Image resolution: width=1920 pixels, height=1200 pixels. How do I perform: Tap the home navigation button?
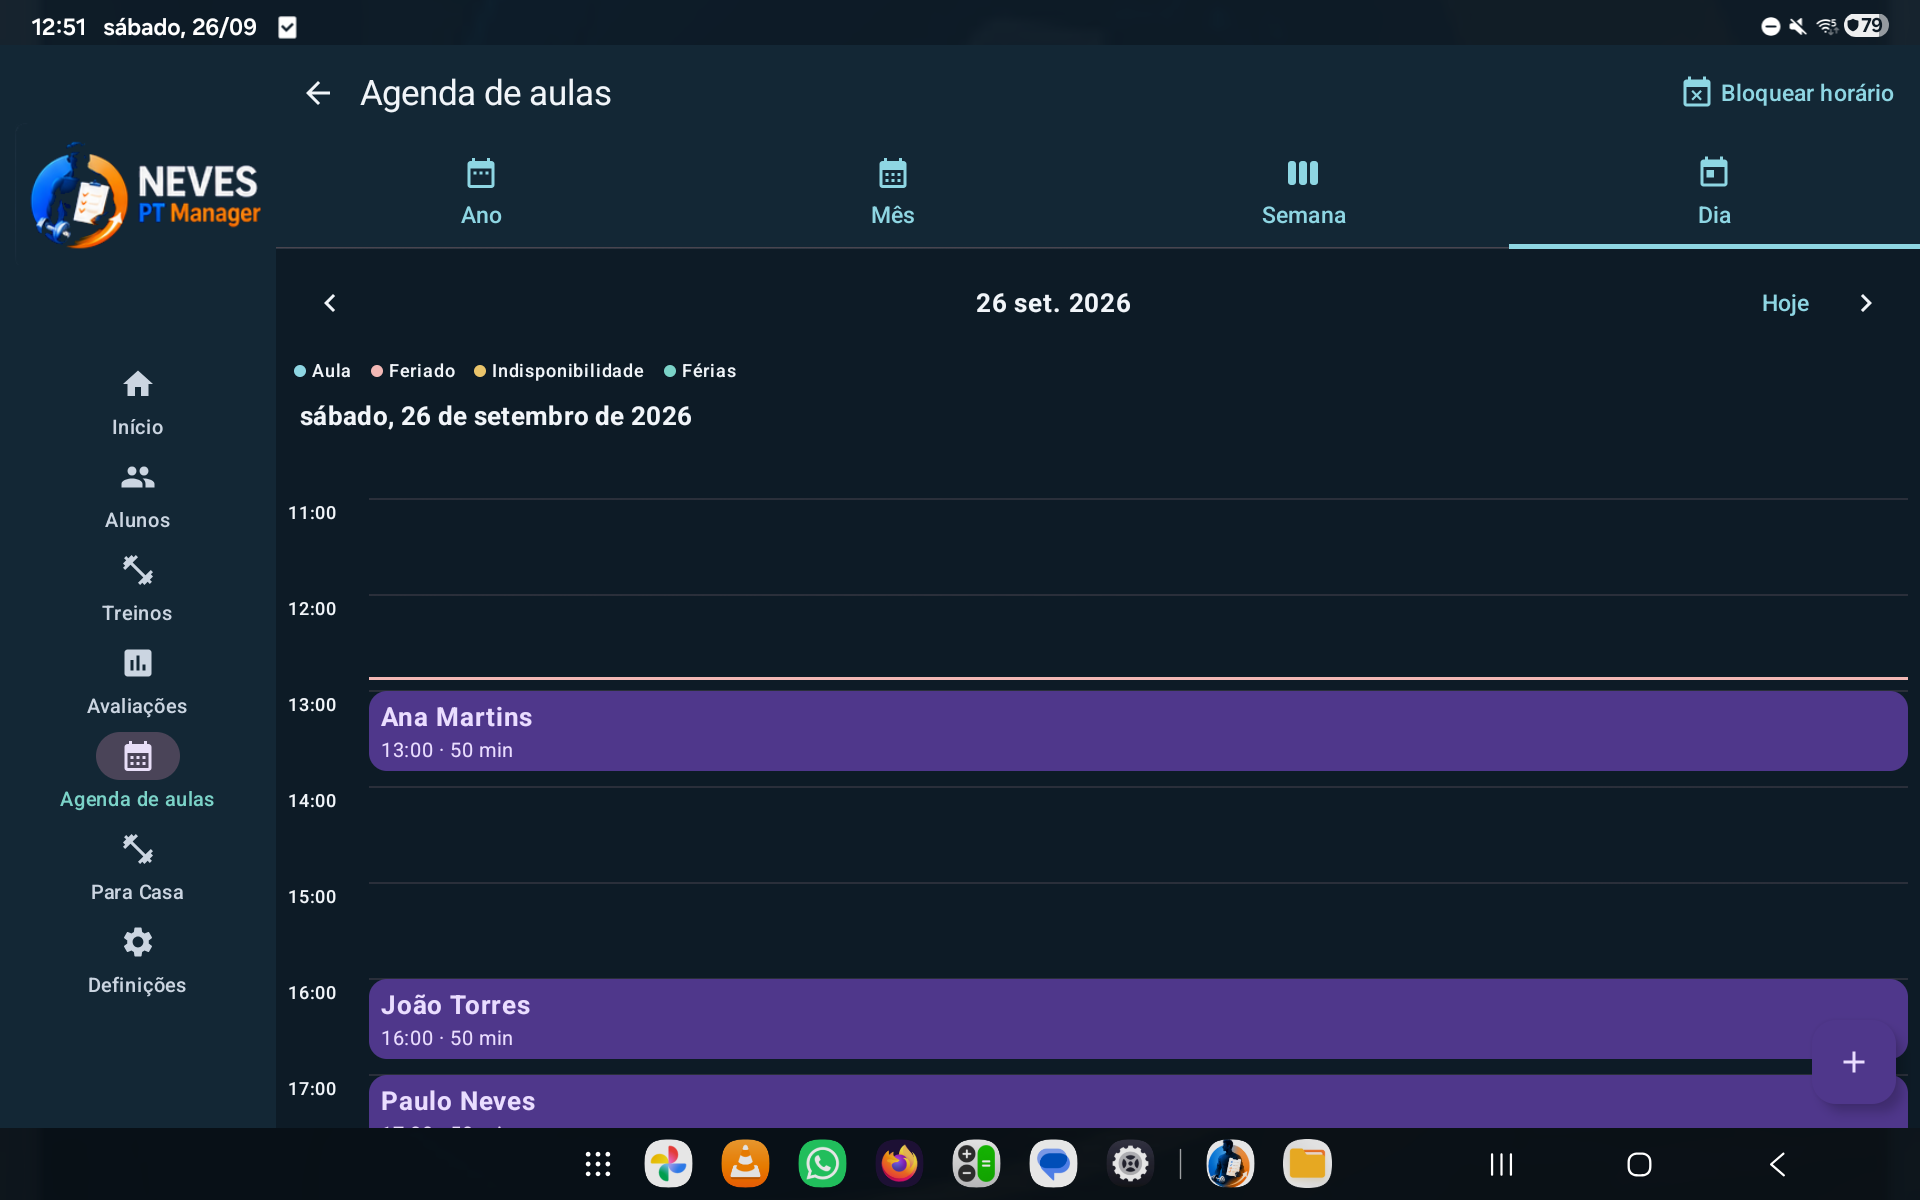(x=1639, y=1164)
